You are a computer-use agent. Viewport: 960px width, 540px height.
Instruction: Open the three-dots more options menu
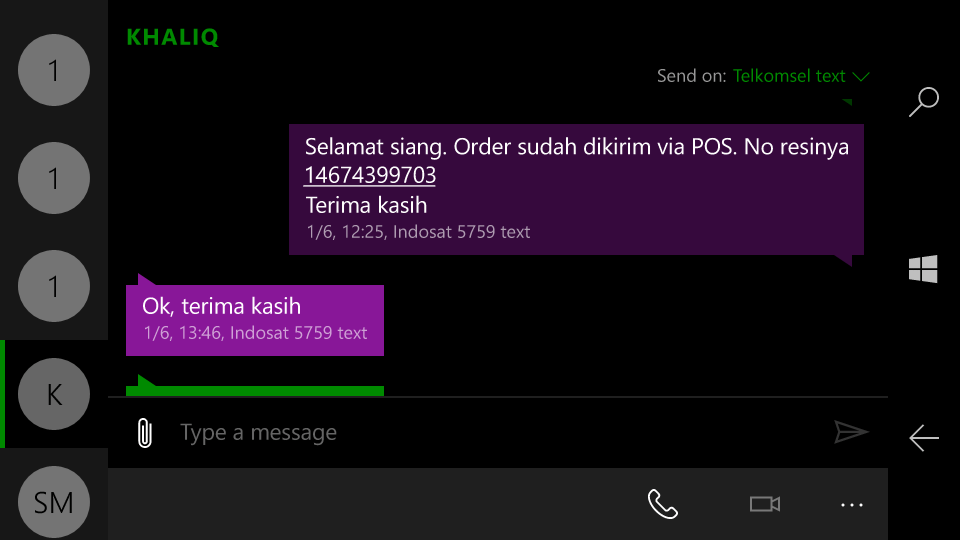tap(852, 505)
